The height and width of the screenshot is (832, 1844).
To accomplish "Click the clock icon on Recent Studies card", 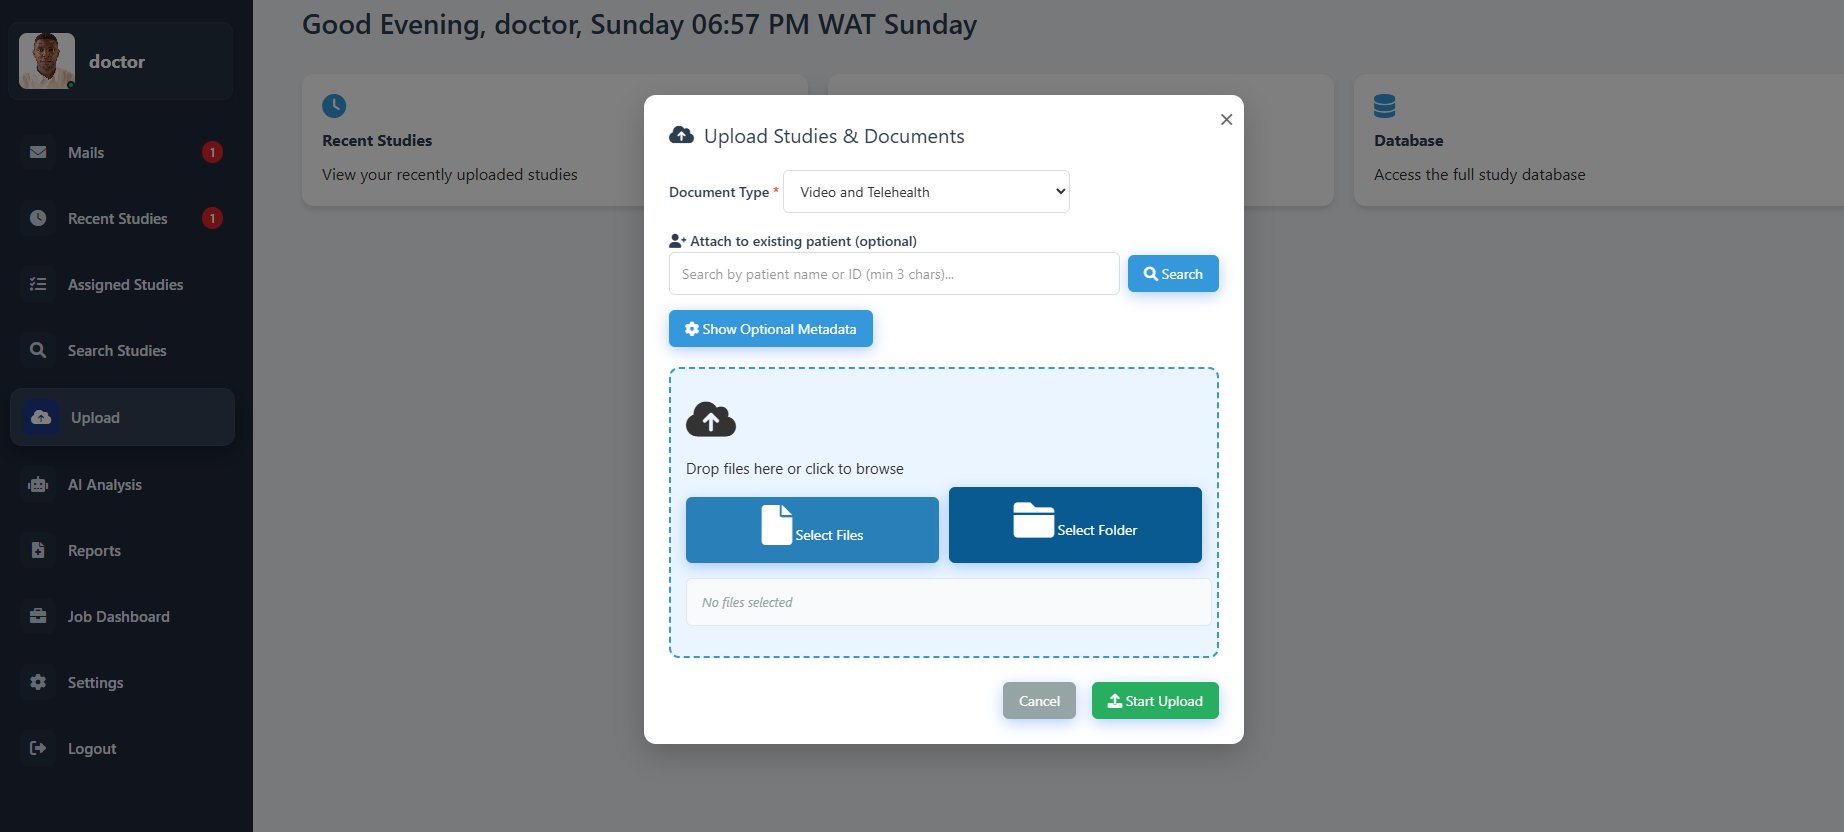I will [334, 105].
